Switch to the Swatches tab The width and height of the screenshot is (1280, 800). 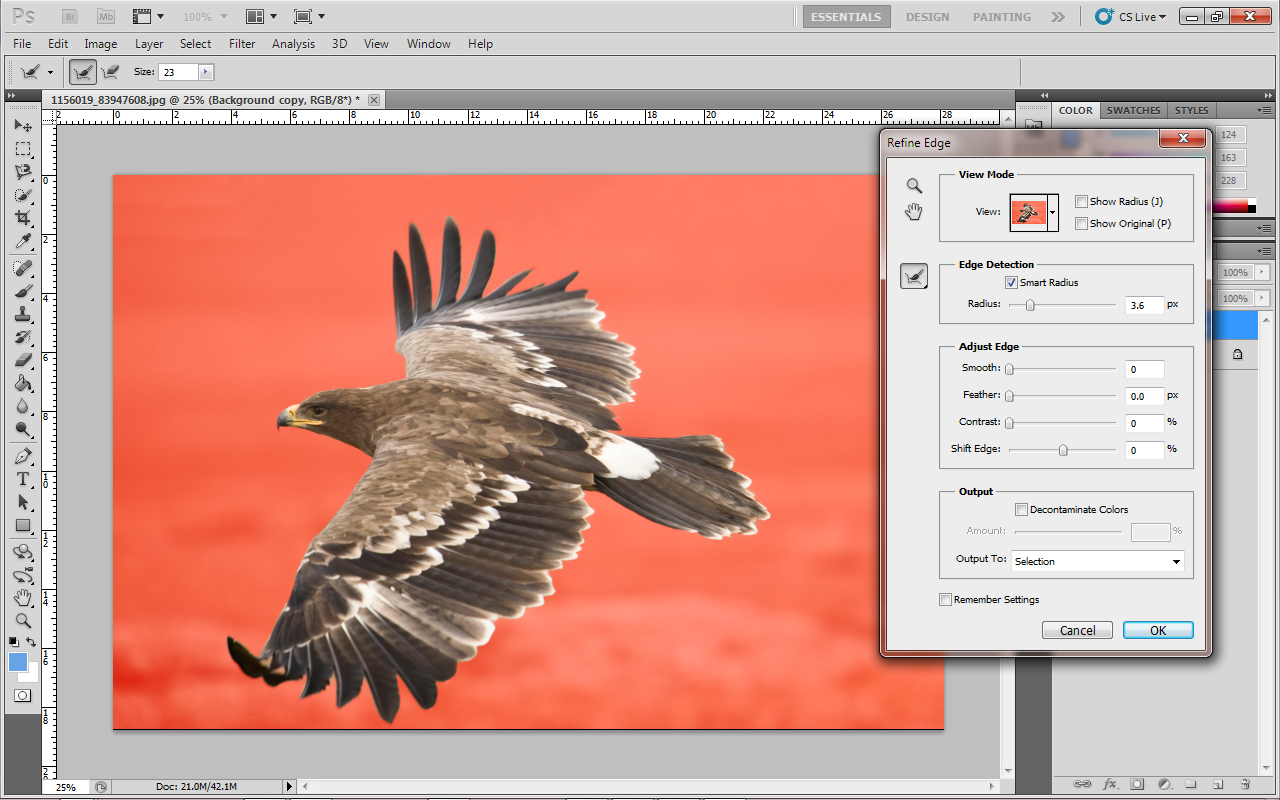point(1133,111)
